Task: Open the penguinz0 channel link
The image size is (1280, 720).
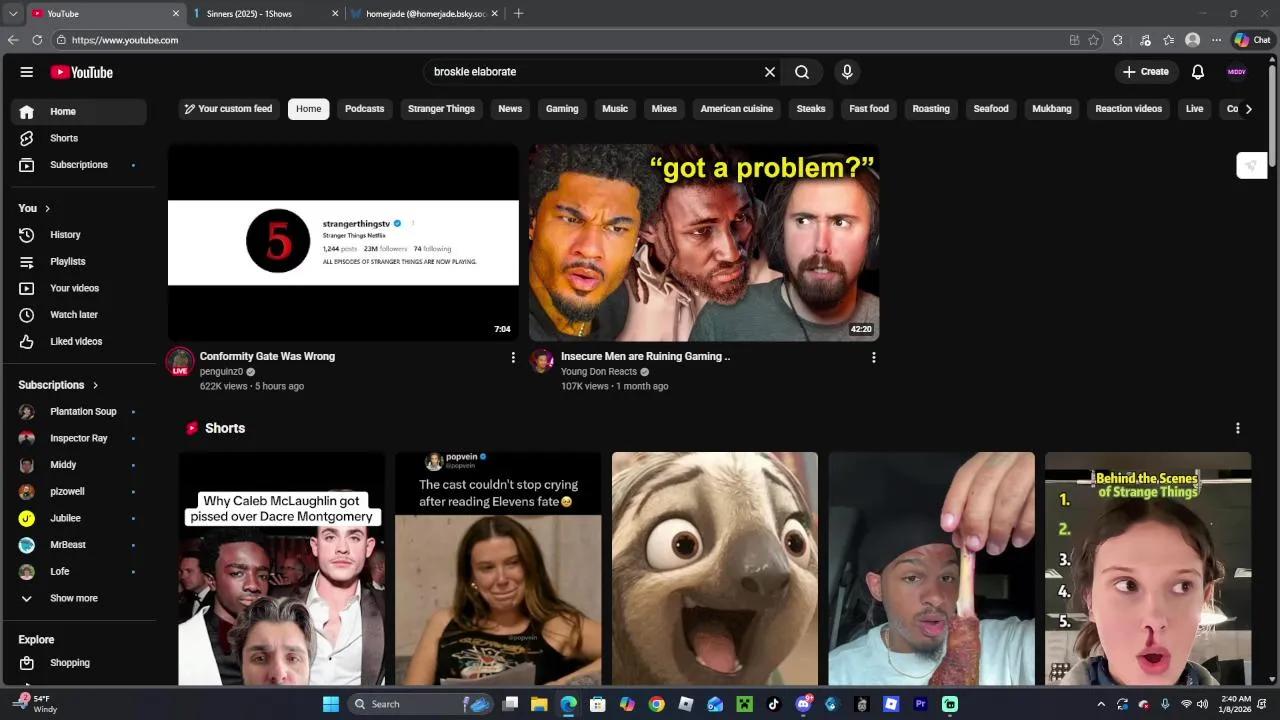Action: tap(221, 372)
